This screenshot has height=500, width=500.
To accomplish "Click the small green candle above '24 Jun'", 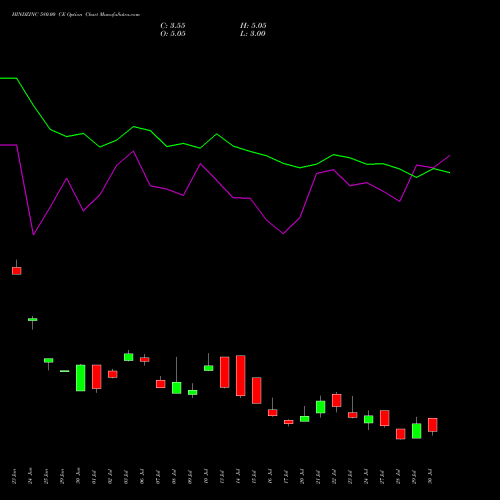I will (33, 320).
